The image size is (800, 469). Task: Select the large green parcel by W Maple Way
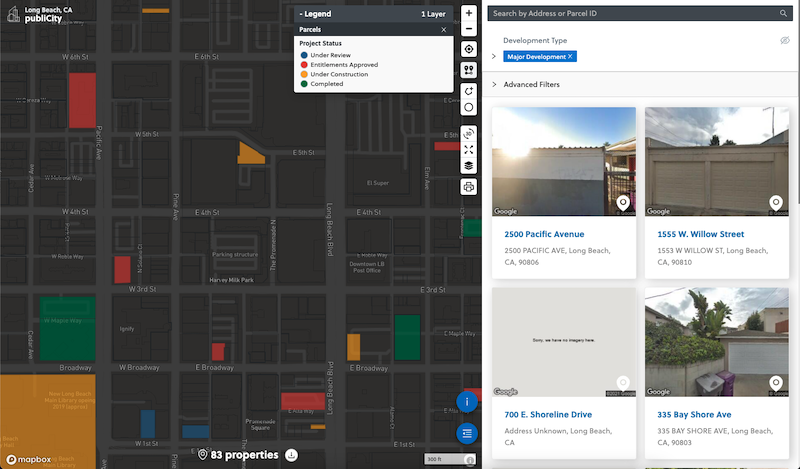[x=67, y=329]
